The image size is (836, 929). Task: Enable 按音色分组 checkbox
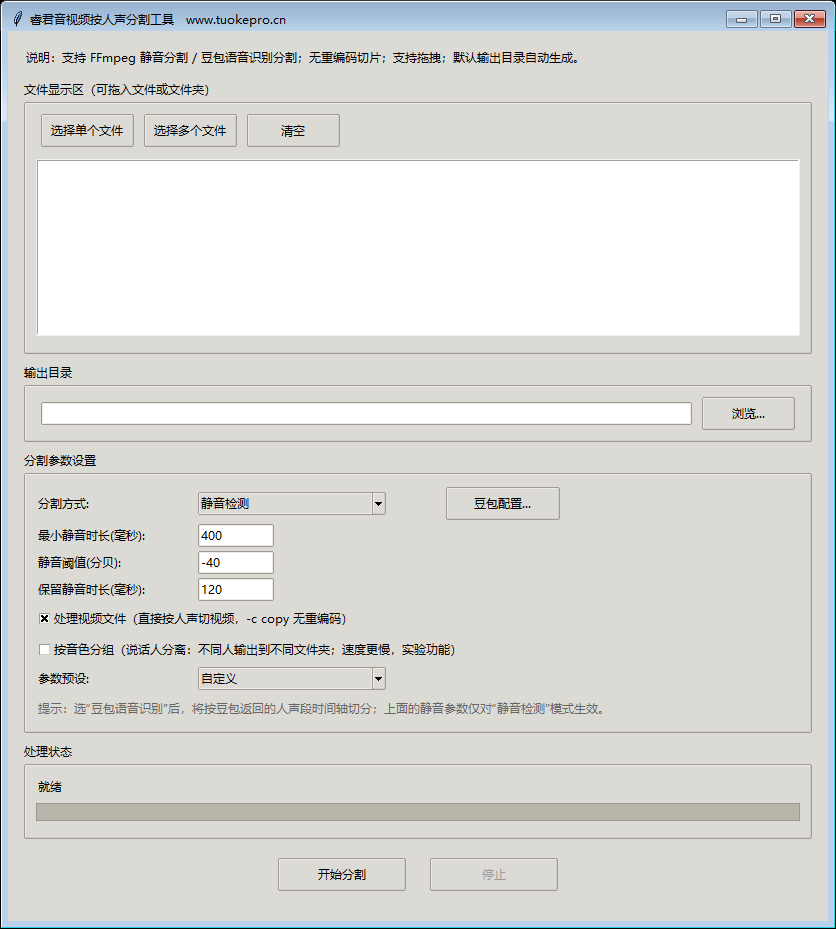(44, 649)
